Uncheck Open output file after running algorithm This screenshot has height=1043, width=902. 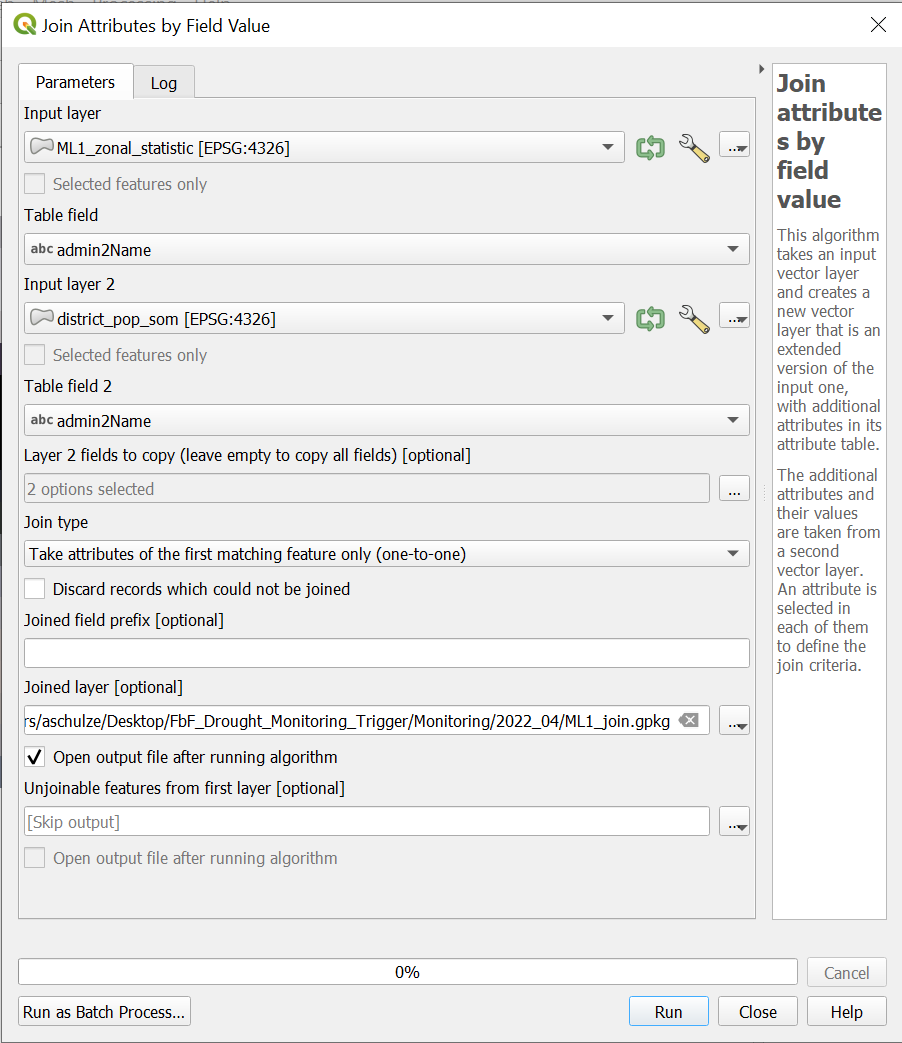coord(35,757)
